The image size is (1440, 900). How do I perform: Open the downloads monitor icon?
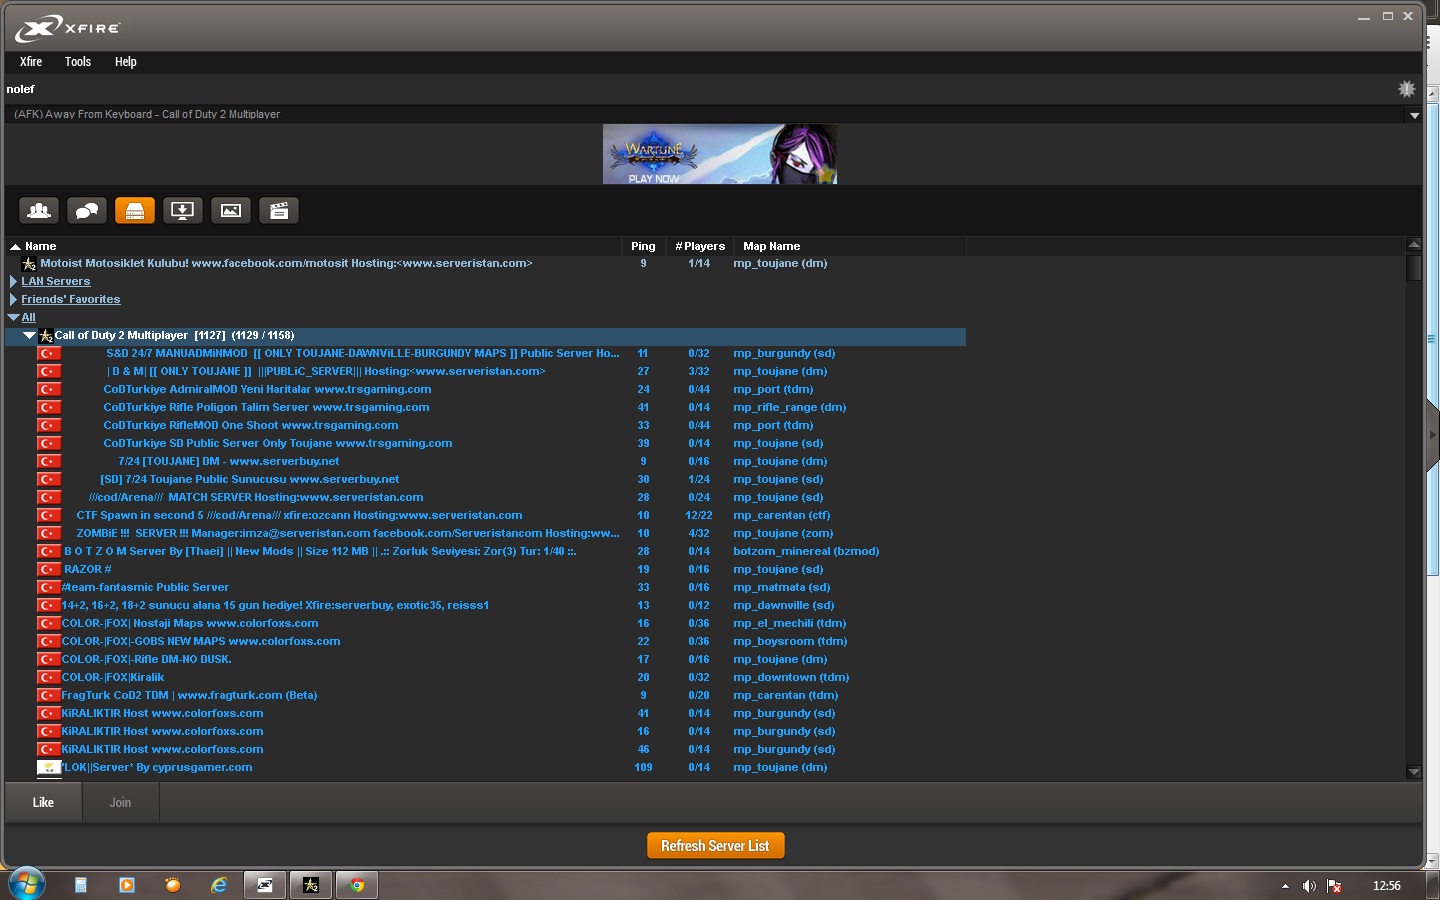click(x=183, y=210)
